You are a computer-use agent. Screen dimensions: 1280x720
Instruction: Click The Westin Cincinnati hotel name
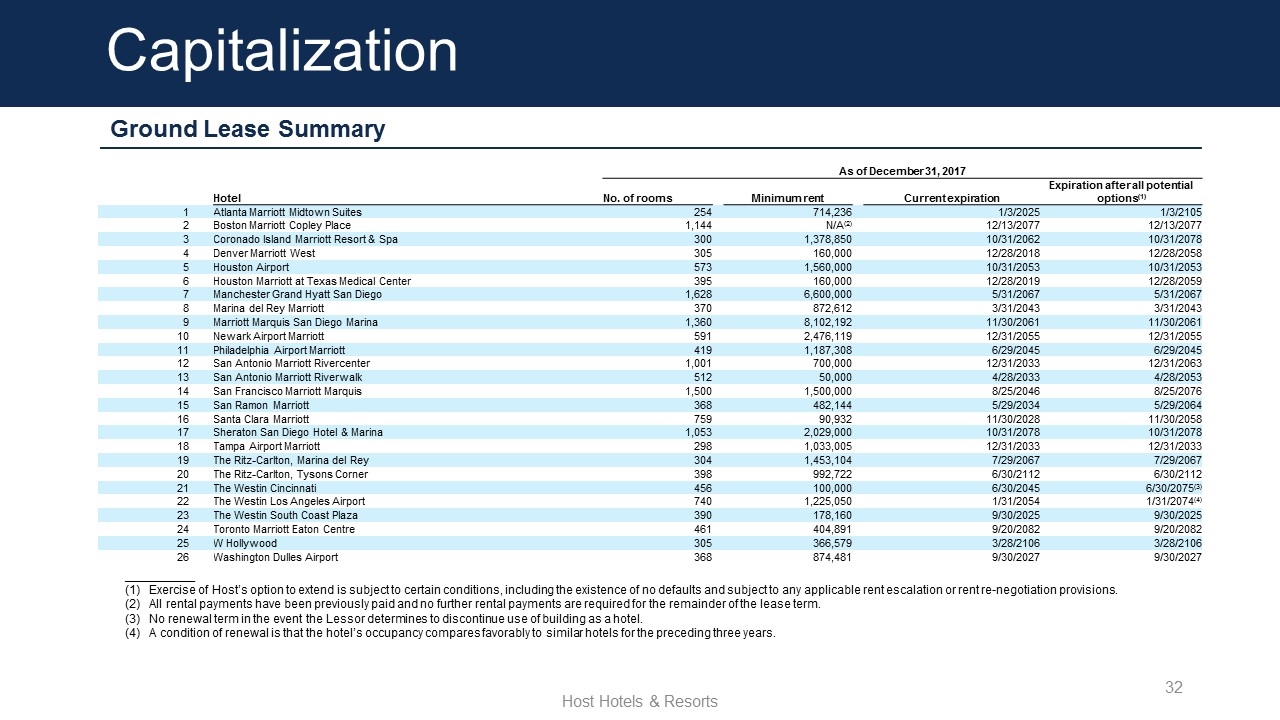click(263, 488)
